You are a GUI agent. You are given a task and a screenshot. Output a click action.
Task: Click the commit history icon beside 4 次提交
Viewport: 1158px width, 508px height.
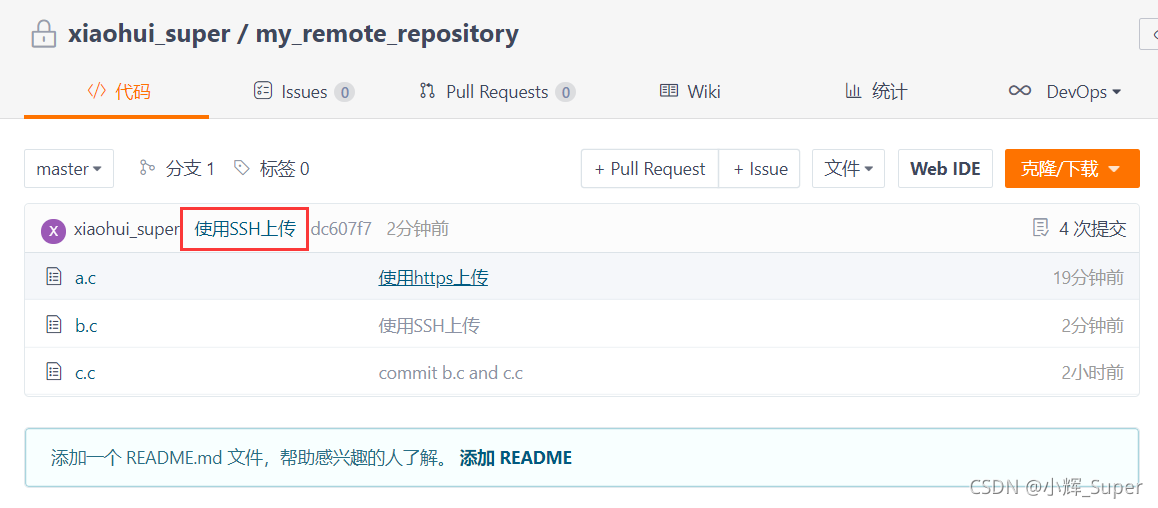[1040, 228]
